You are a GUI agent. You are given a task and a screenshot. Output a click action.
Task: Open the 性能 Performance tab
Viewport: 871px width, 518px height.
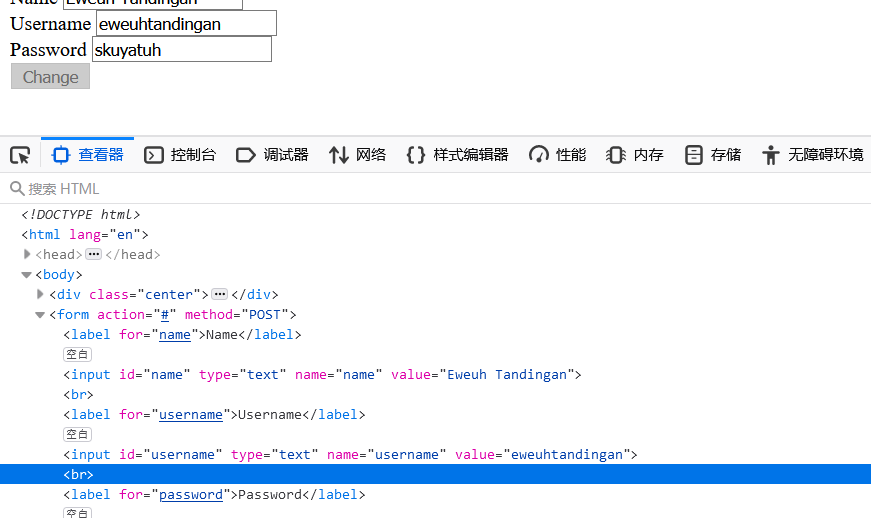pyautogui.click(x=557, y=154)
